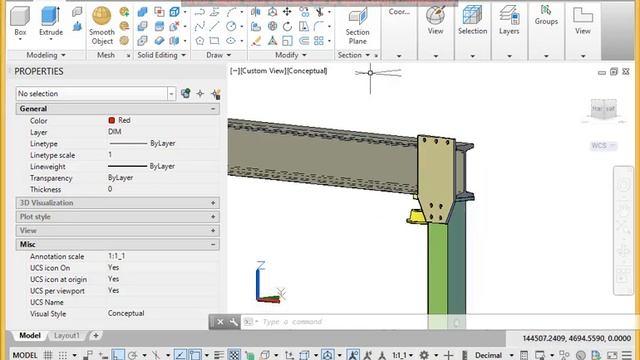640x360 pixels.
Task: Click the MODEL space button
Action: [25, 355]
